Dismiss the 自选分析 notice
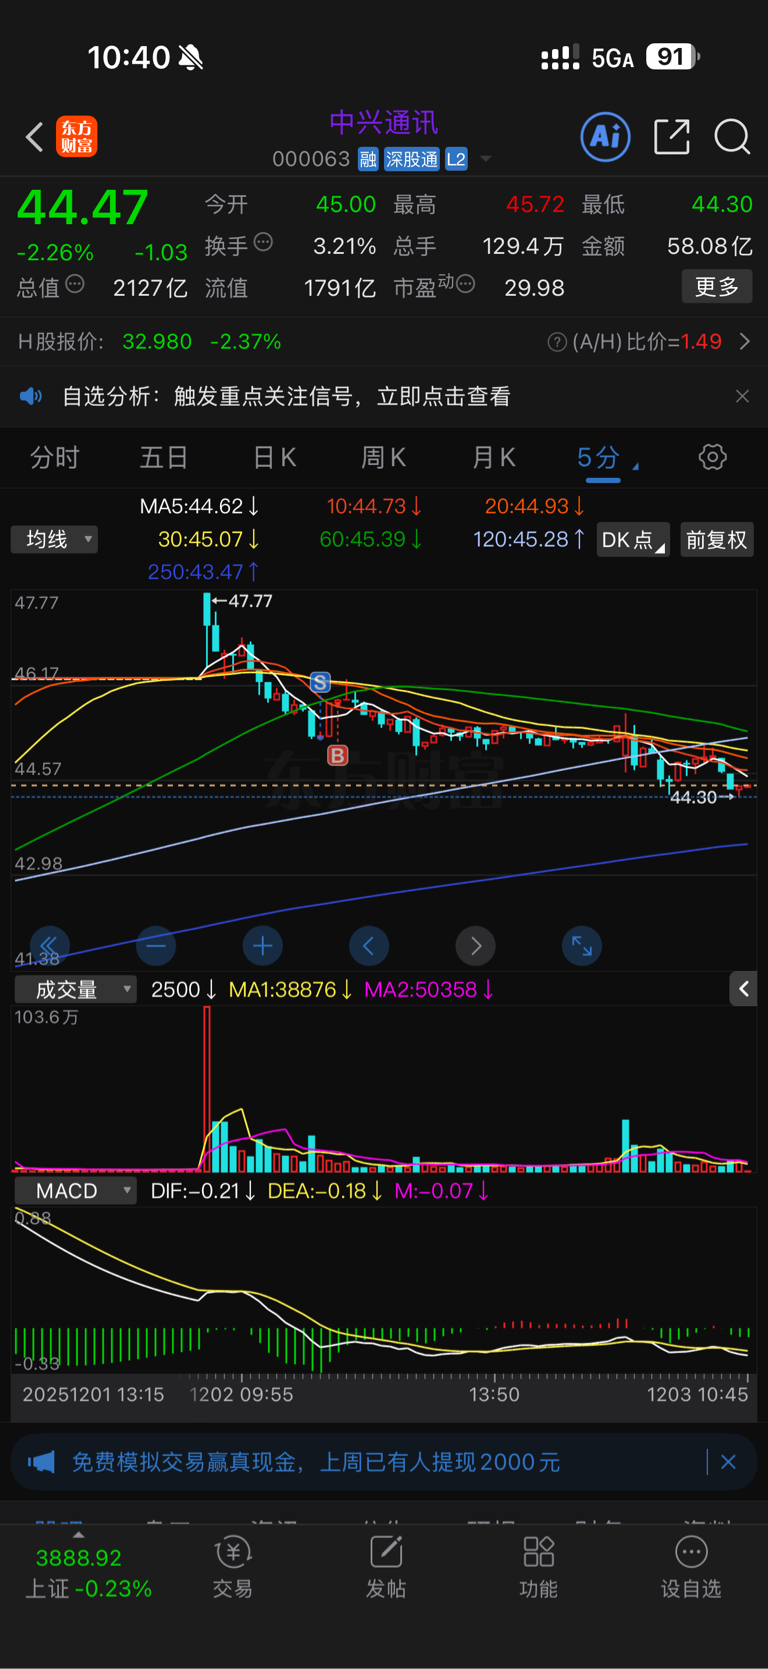This screenshot has height=1669, width=768. pyautogui.click(x=742, y=397)
